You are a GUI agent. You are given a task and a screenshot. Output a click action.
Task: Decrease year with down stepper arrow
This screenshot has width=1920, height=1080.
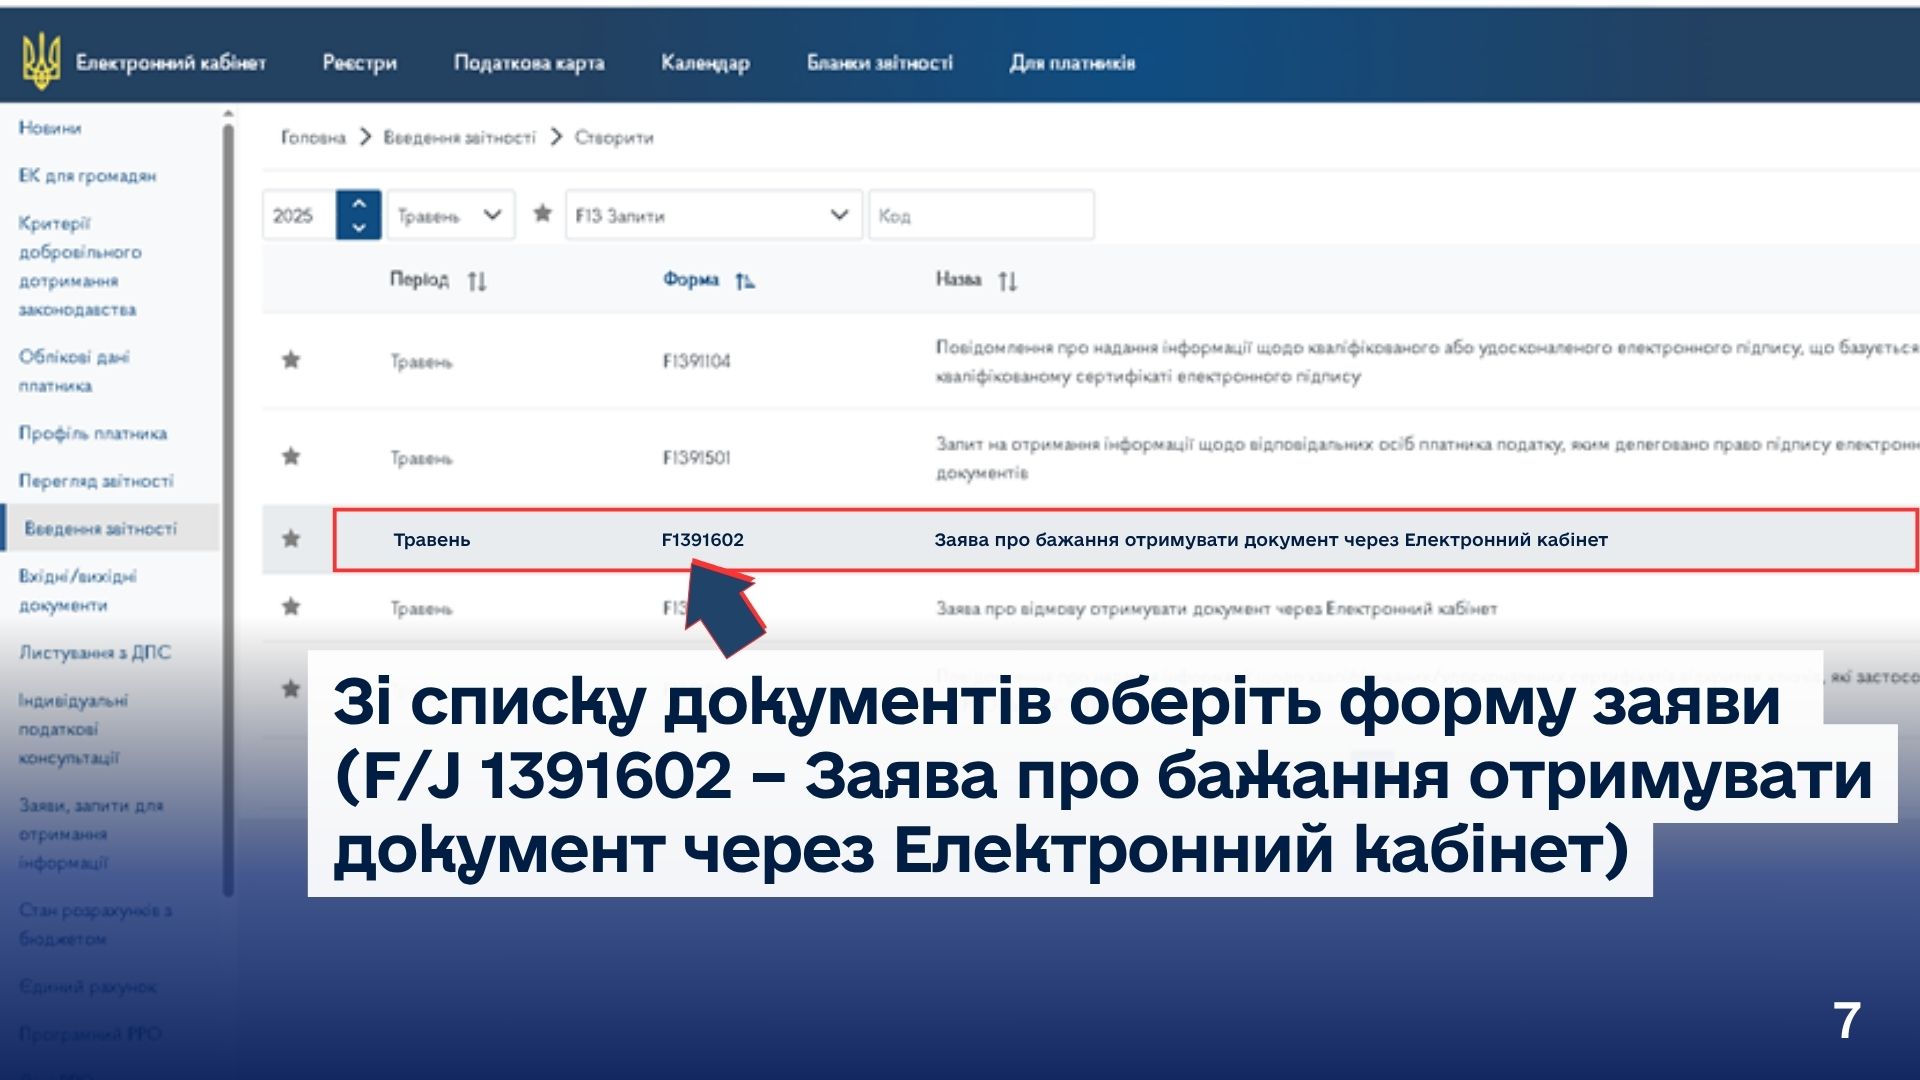coord(359,227)
